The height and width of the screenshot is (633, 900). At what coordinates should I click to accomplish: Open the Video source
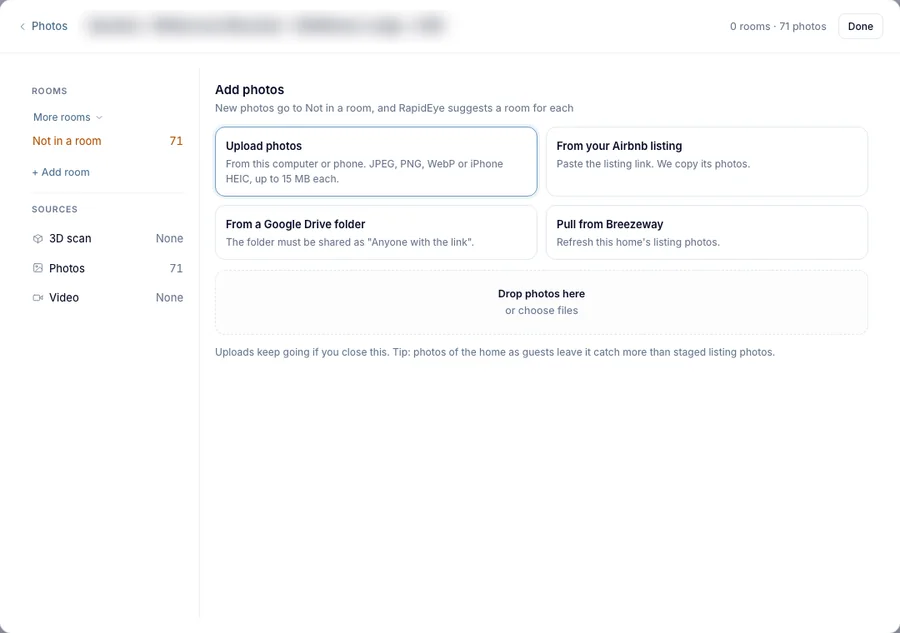pos(107,298)
